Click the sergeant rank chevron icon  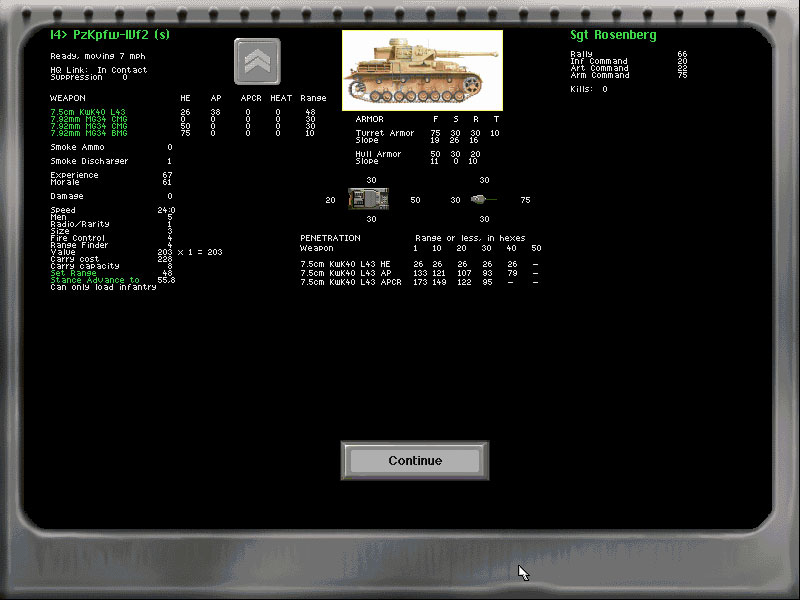[257, 62]
